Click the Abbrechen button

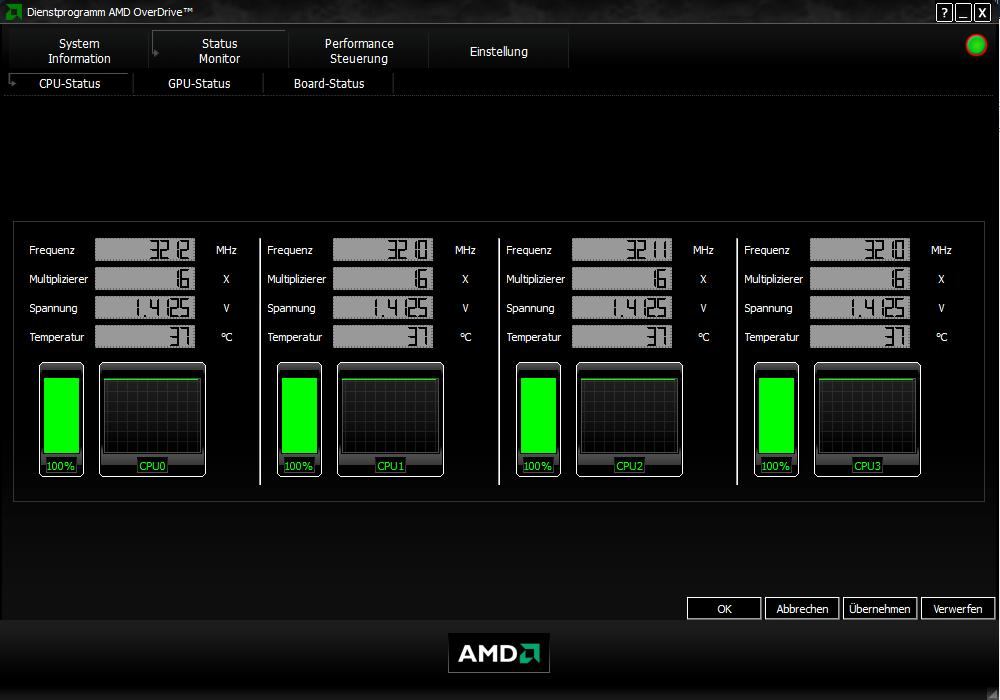pos(802,609)
